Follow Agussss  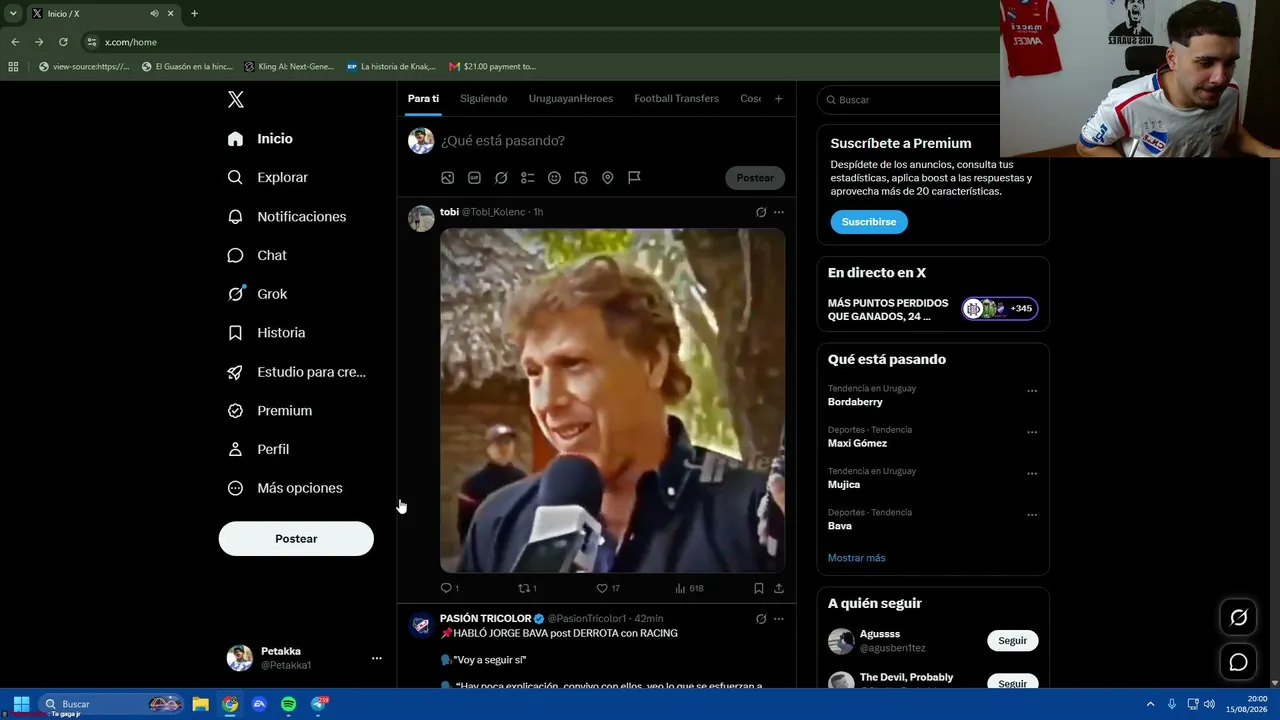(1012, 641)
